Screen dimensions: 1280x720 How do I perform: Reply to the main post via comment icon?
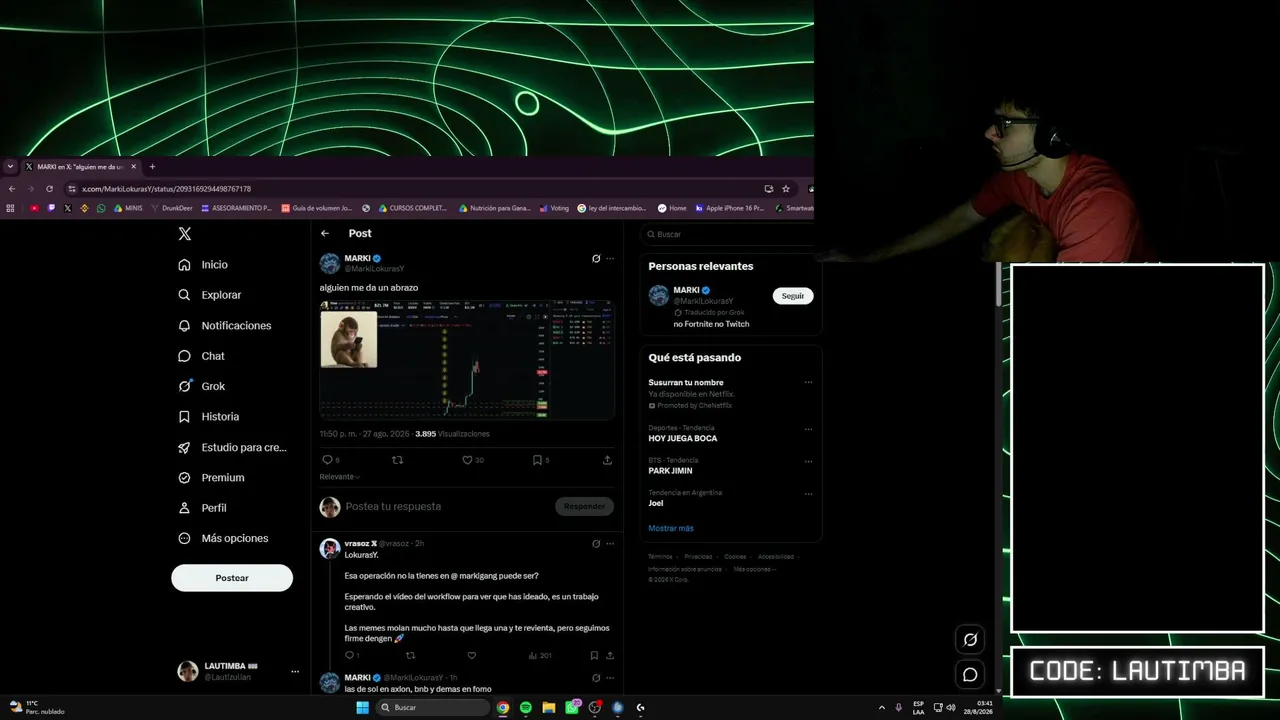327,460
